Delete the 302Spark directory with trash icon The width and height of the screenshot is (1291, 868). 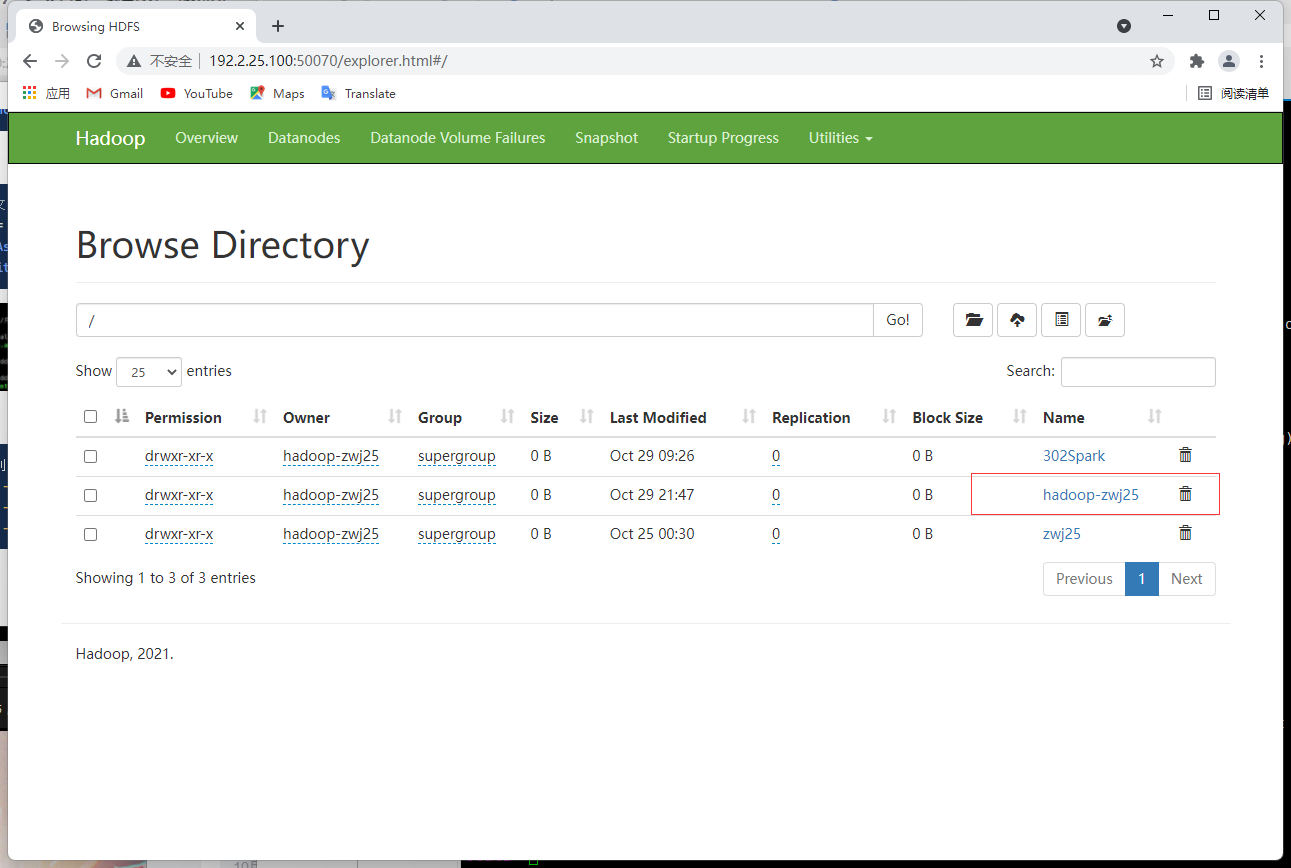coord(1185,455)
